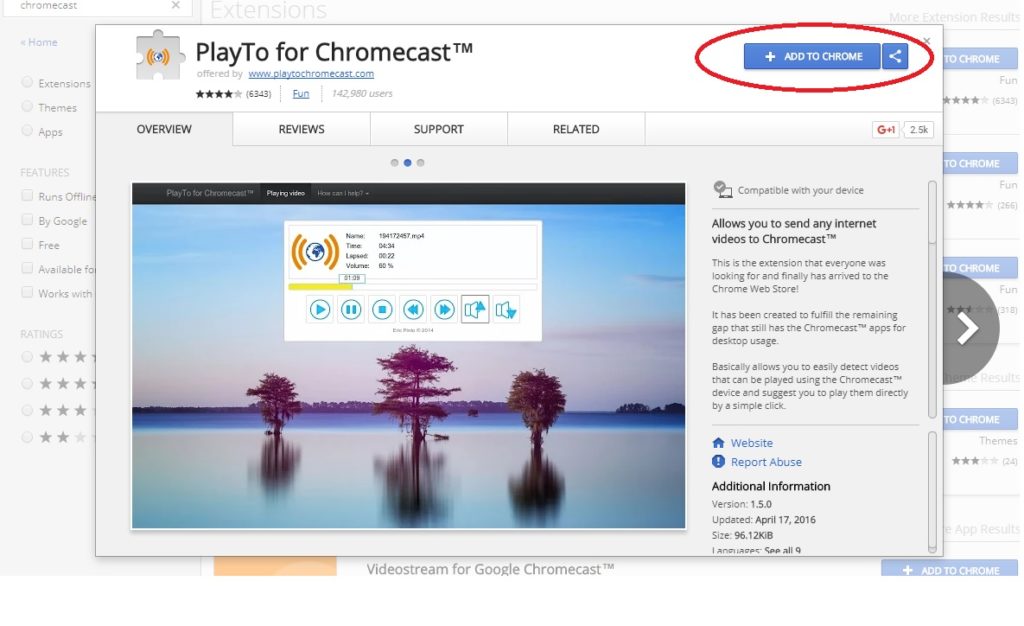1024x626 pixels.
Task: Open the www.playtochromecast.com link
Action: (311, 74)
